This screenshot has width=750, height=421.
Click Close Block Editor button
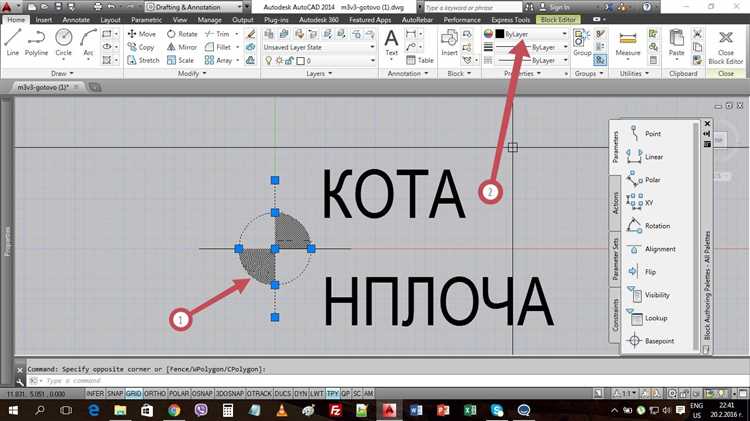coord(726,47)
